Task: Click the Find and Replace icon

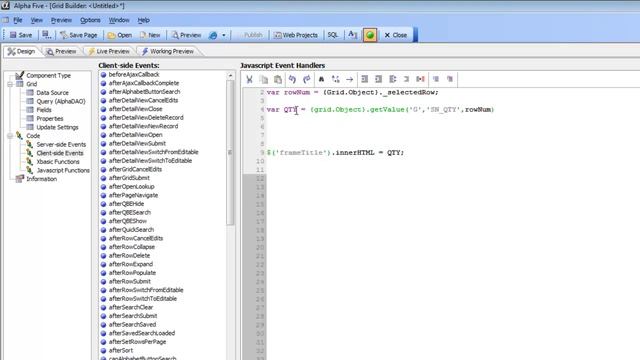Action: click(x=336, y=79)
